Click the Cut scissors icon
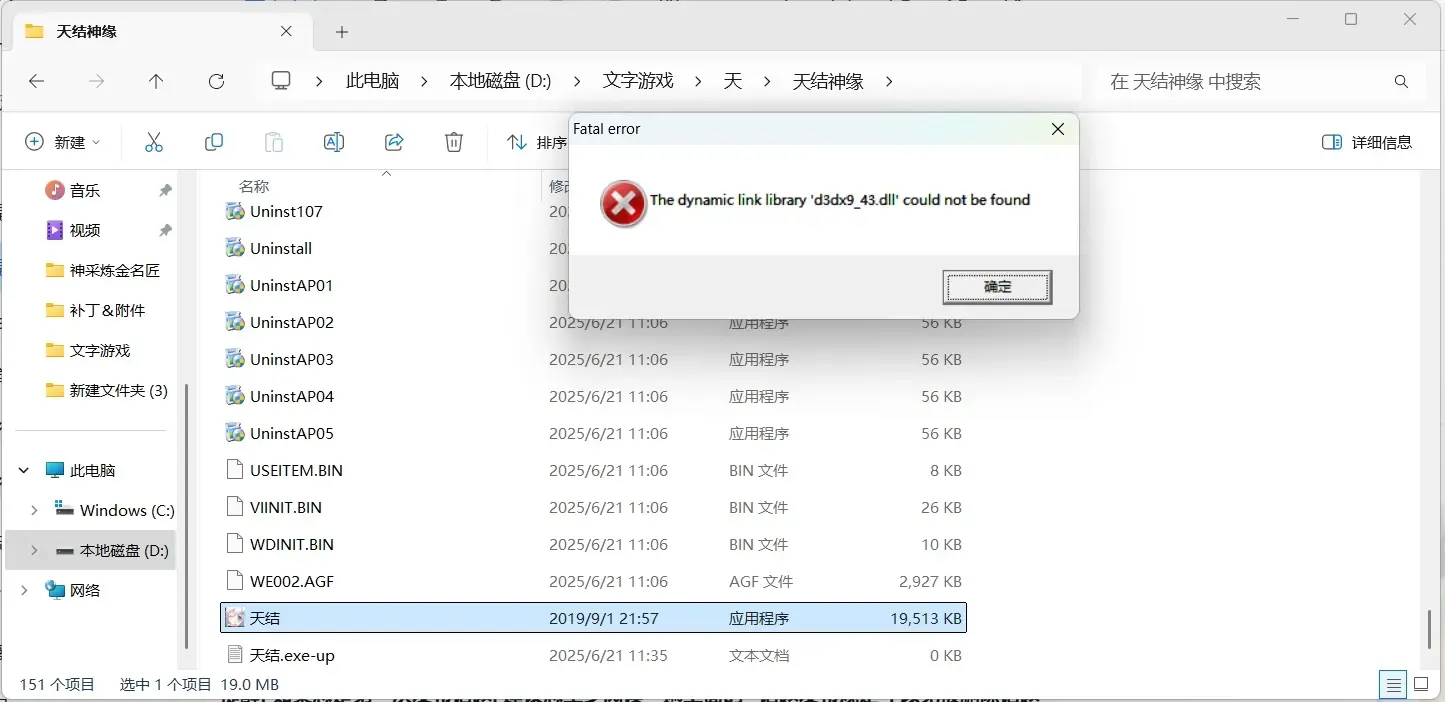 coord(154,142)
